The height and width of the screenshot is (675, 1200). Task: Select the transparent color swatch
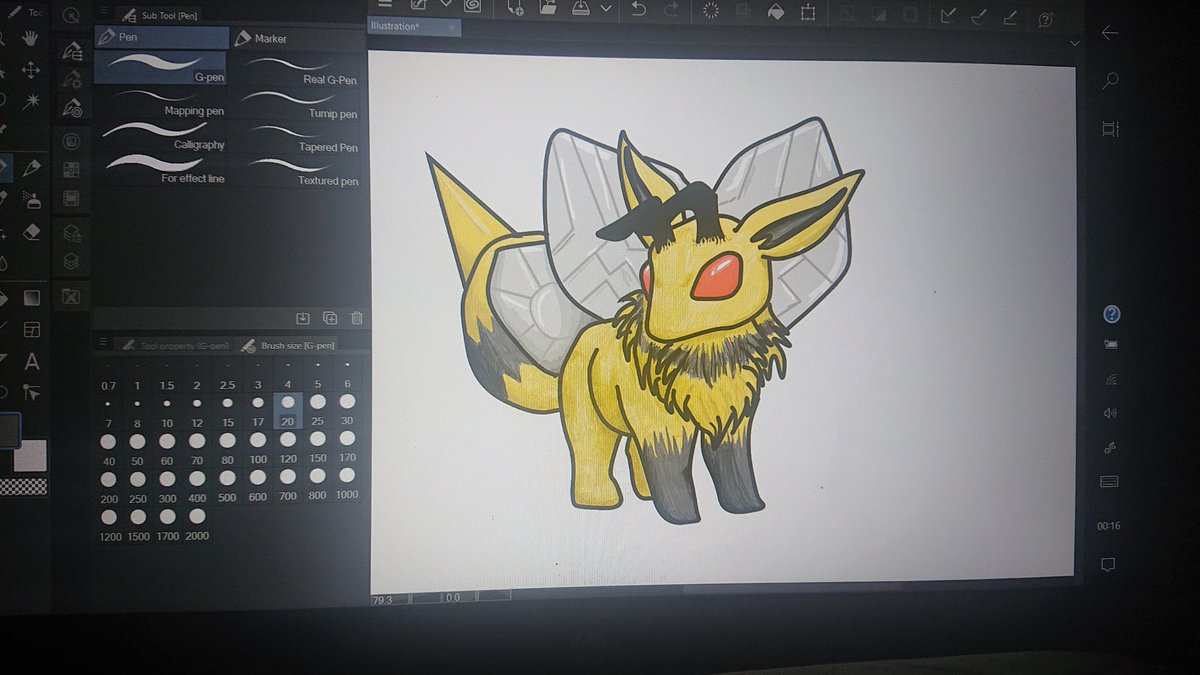coord(23,487)
